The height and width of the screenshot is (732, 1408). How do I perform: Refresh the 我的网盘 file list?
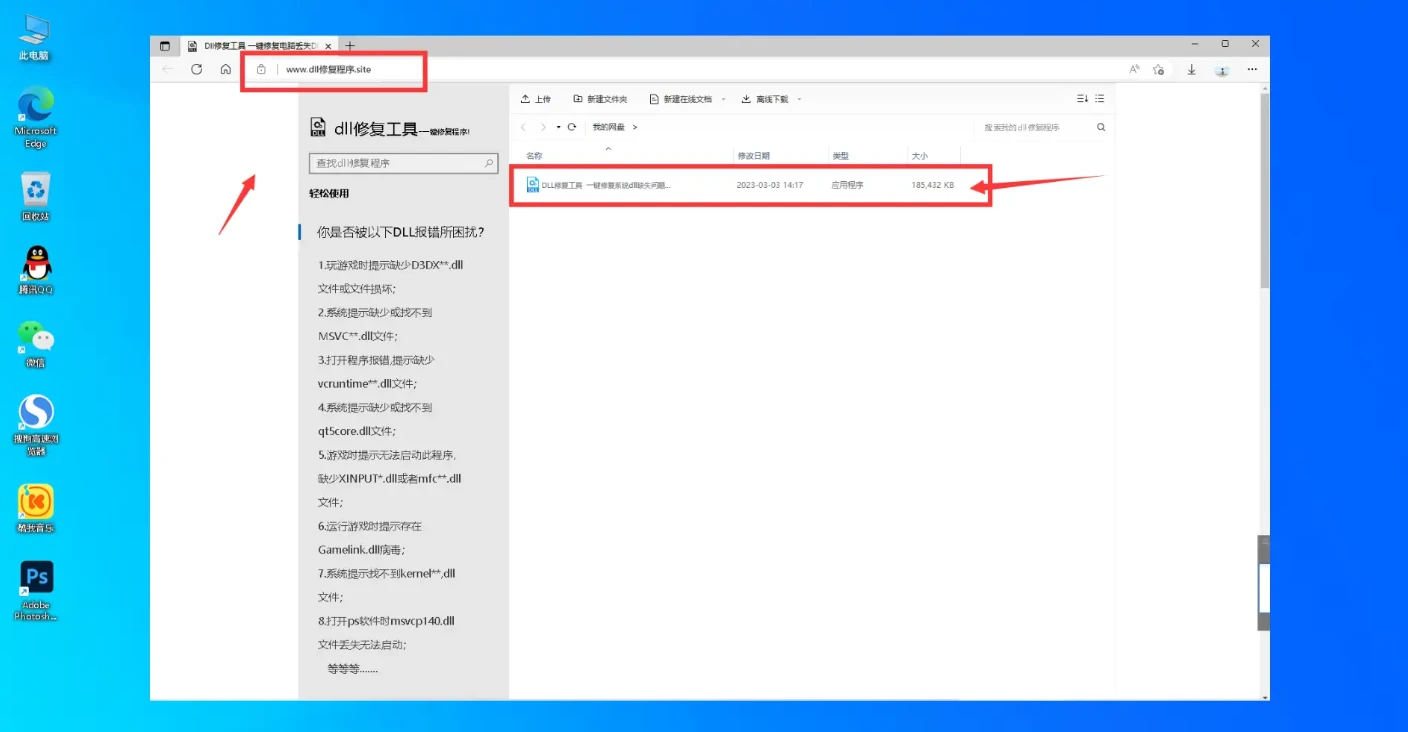coord(573,127)
